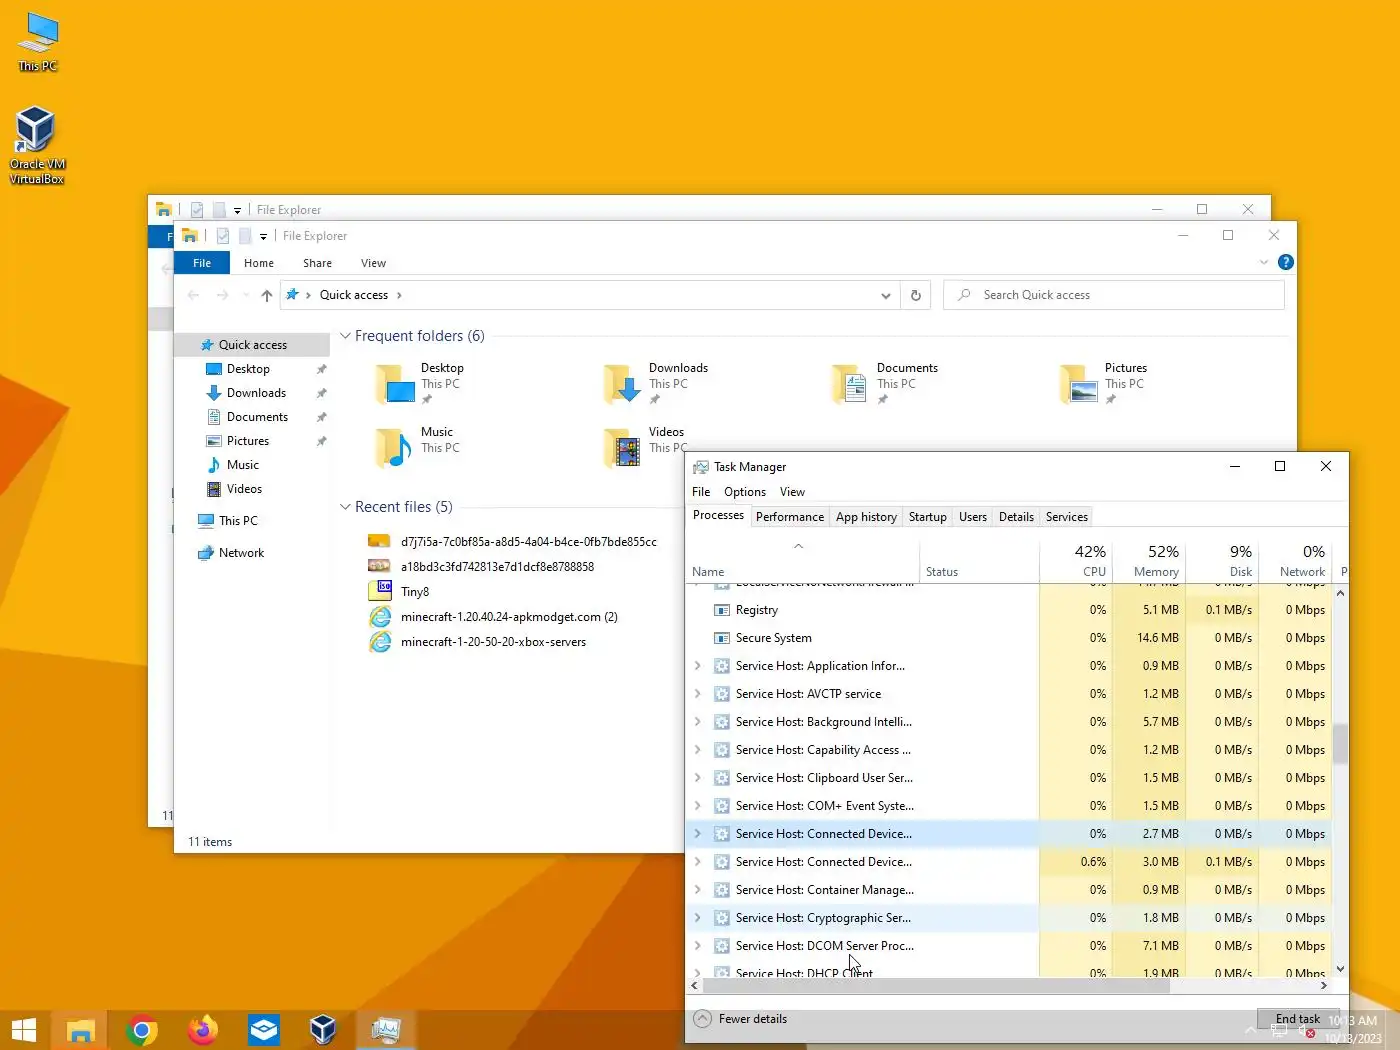Select Network in navigation pane
The width and height of the screenshot is (1400, 1050).
241,553
